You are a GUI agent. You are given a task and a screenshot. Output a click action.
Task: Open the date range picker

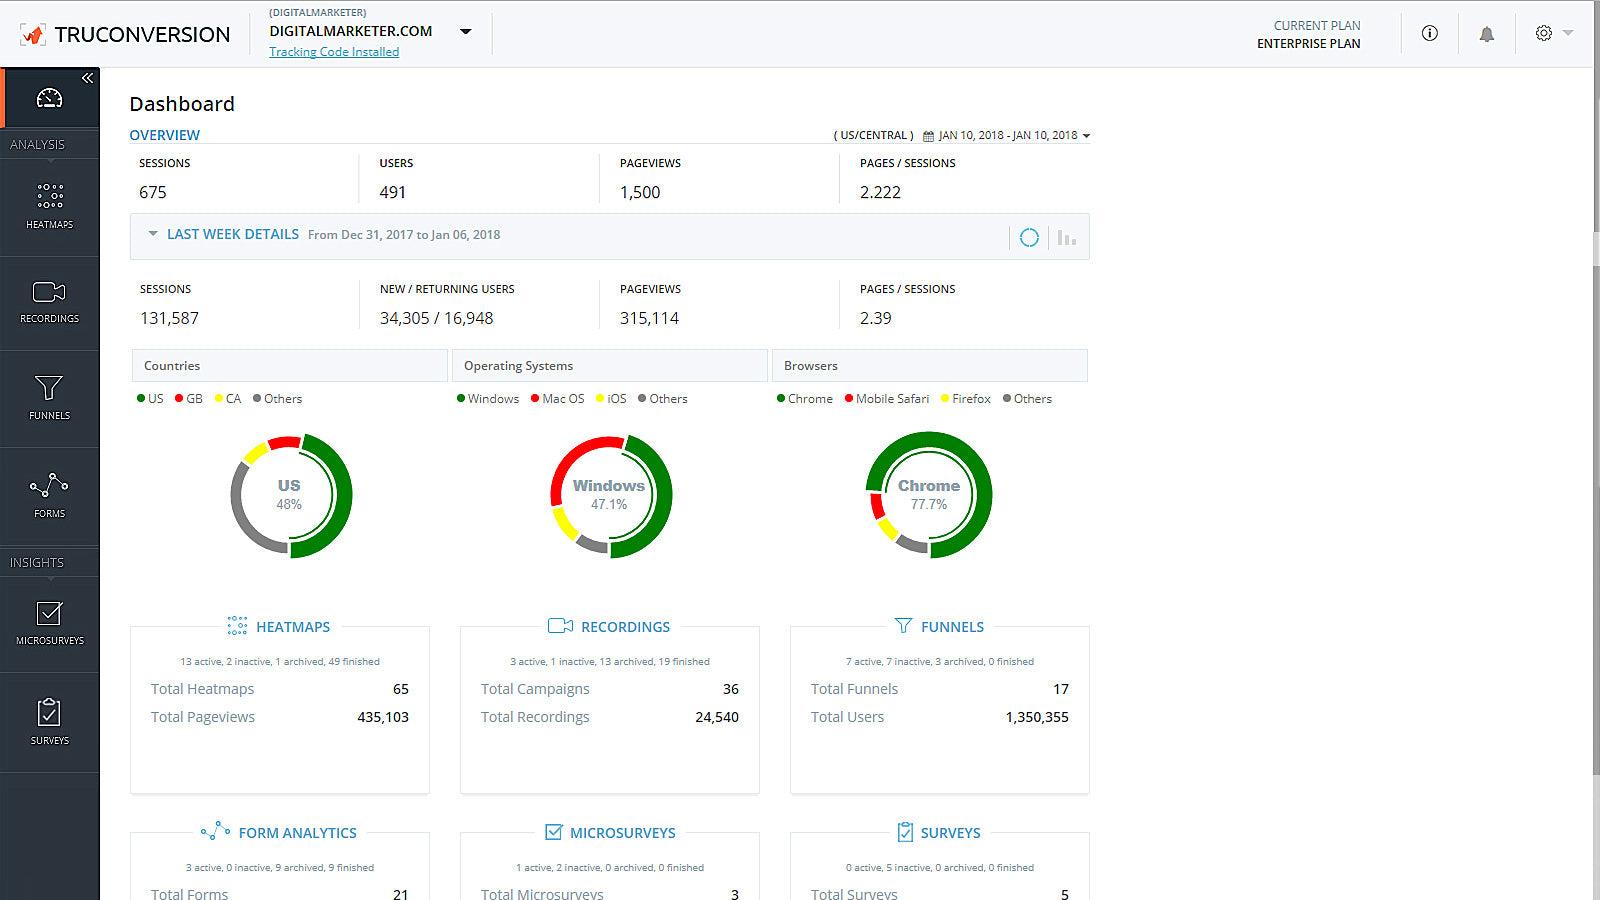1007,135
